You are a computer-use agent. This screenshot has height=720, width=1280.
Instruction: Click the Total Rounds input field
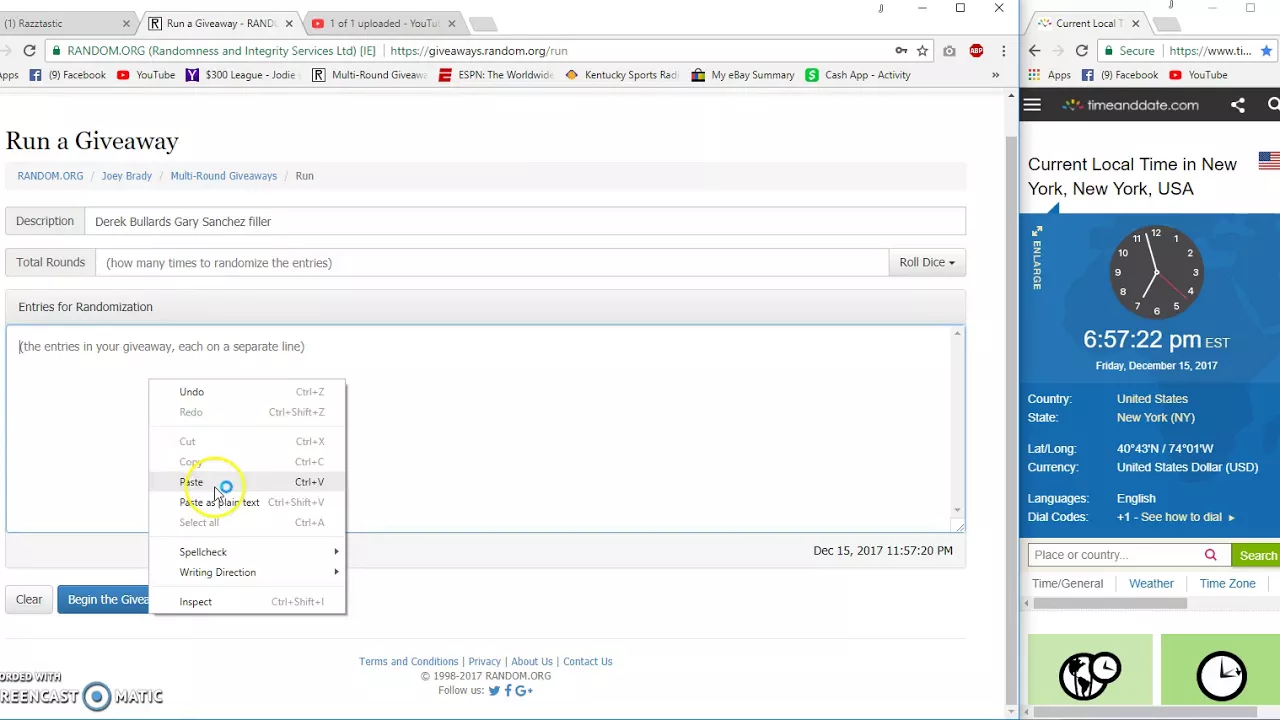point(491,263)
